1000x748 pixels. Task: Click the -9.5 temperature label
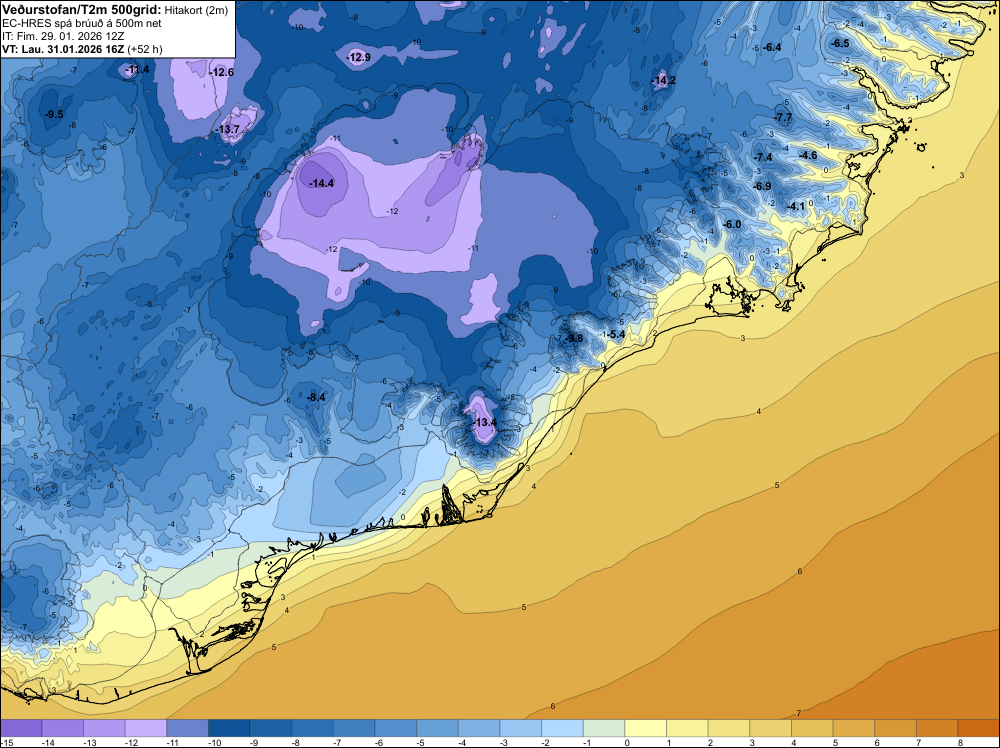click(54, 115)
